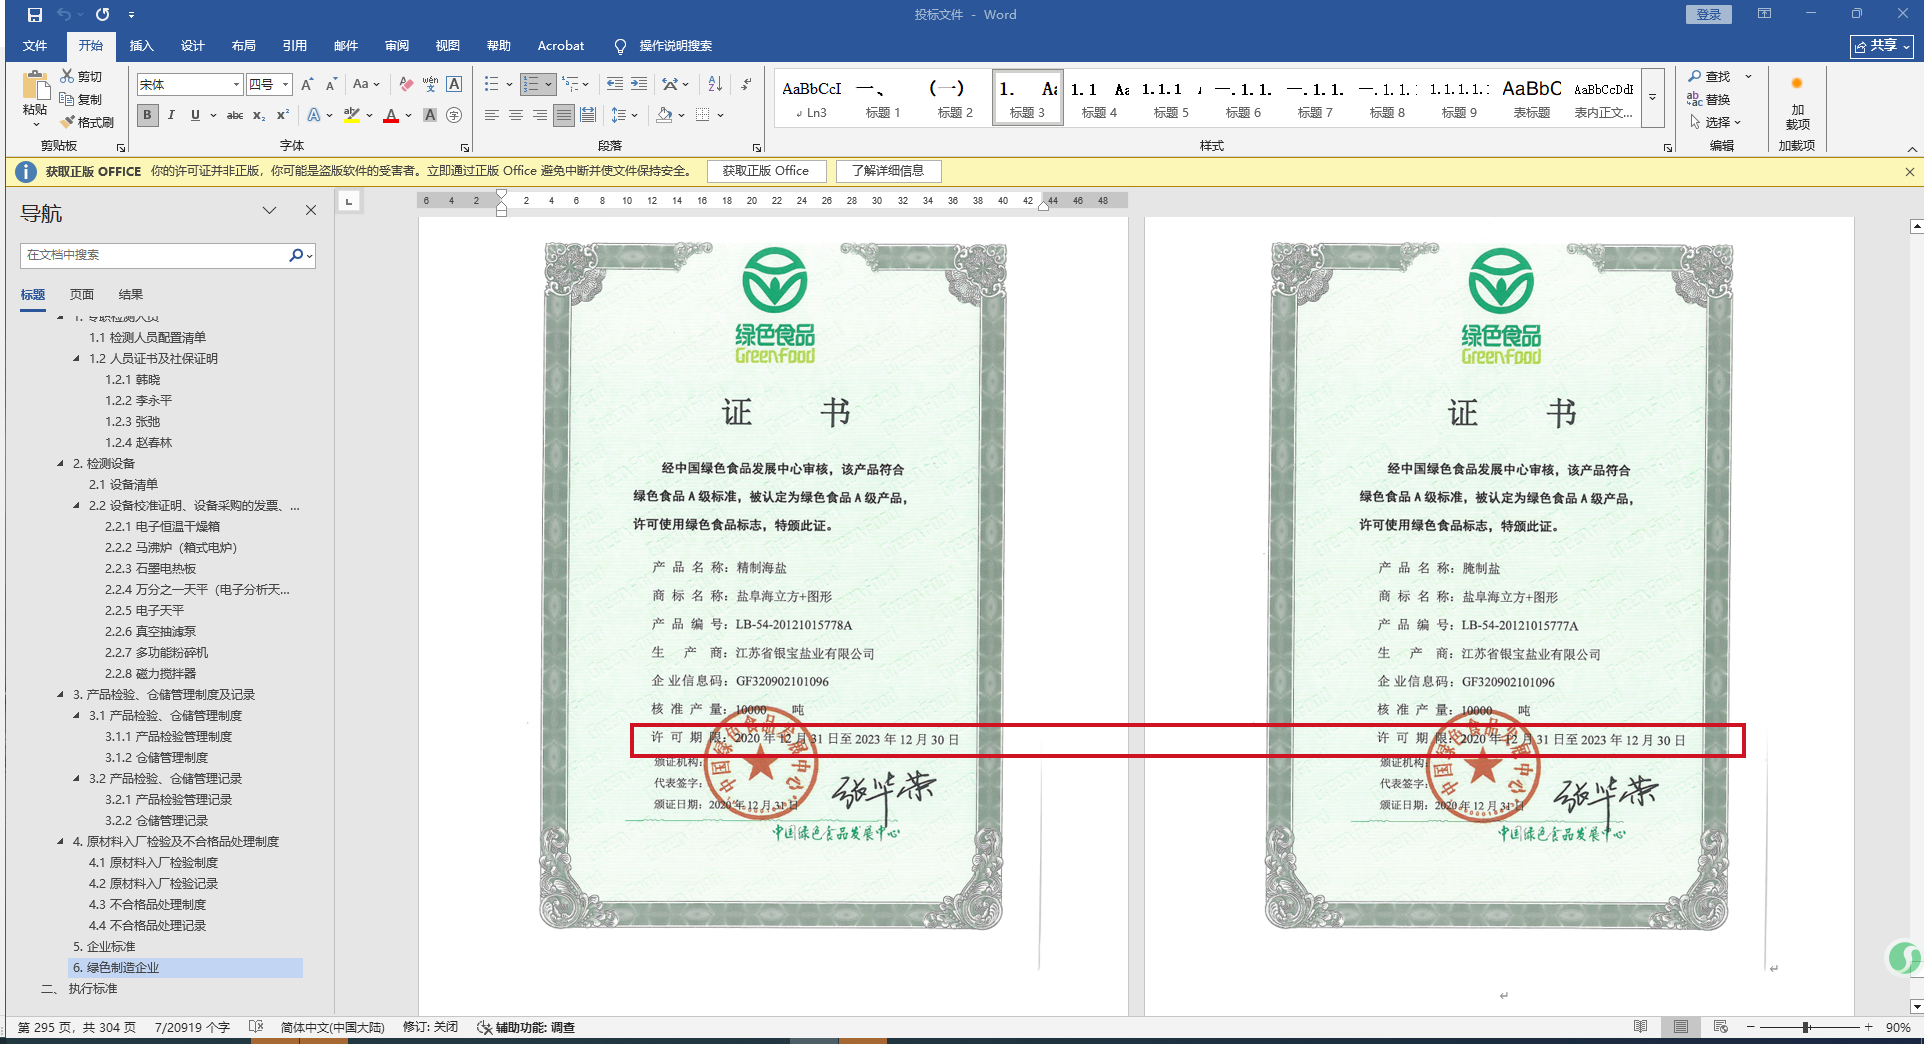This screenshot has height=1044, width=1924.
Task: Apply the yellow text highlight color
Action: (x=351, y=115)
